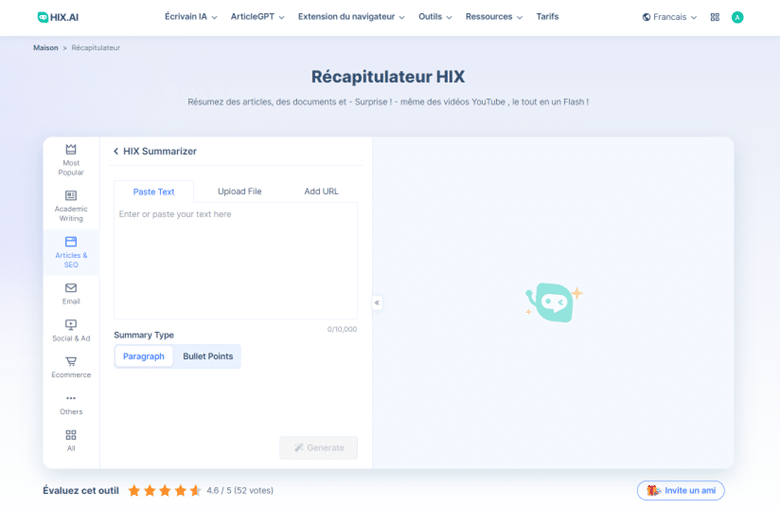Expand the Écrivain IA menu
This screenshot has height=510, width=780.
point(191,17)
